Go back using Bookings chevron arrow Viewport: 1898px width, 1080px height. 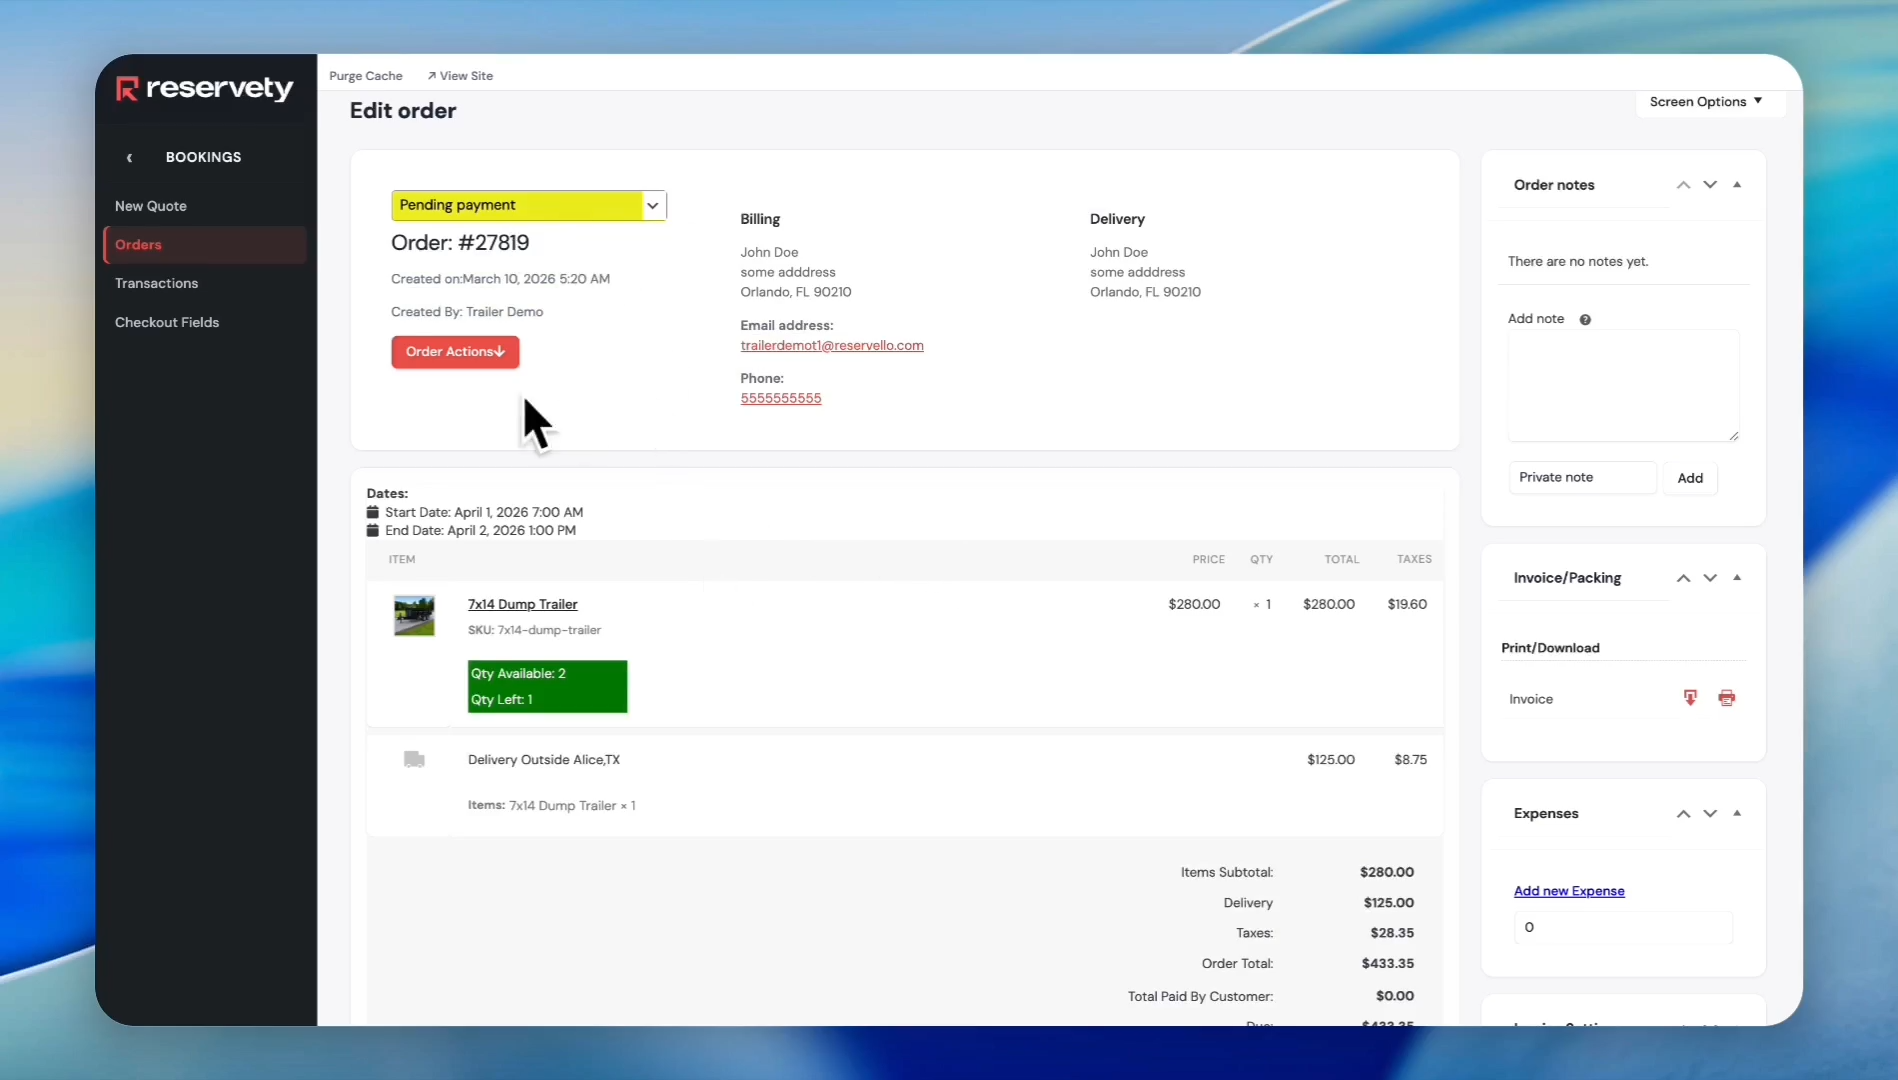[129, 158]
